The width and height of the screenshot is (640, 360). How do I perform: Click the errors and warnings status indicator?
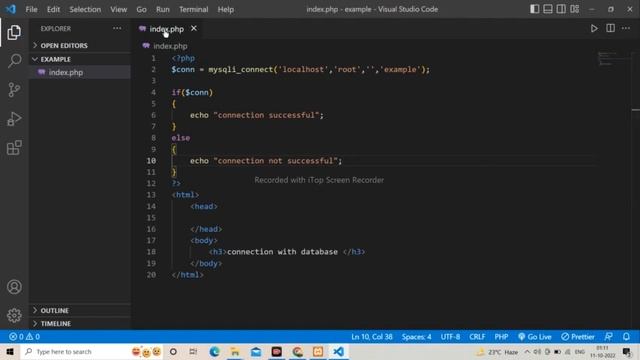click(24, 337)
